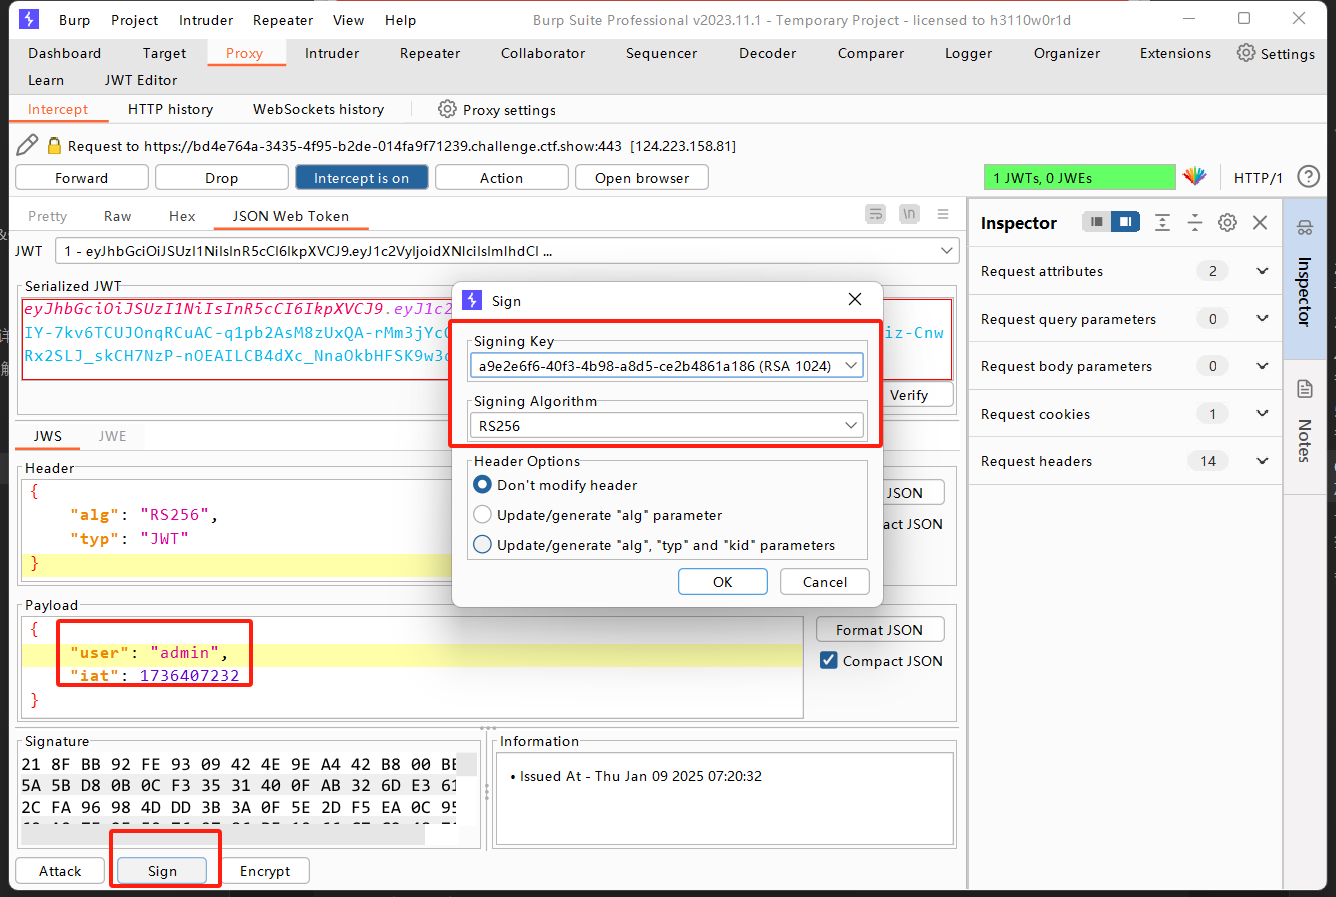Open the HTTP history tab
1336x897 pixels.
click(x=170, y=109)
